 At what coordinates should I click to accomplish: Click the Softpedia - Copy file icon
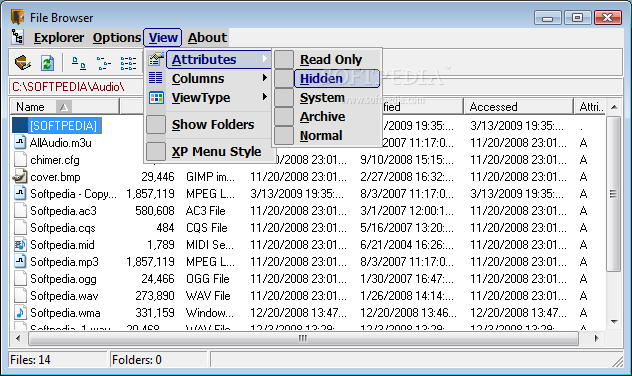[x=20, y=193]
